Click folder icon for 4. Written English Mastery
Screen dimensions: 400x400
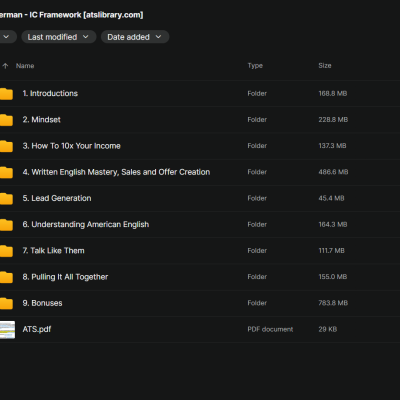(6, 173)
